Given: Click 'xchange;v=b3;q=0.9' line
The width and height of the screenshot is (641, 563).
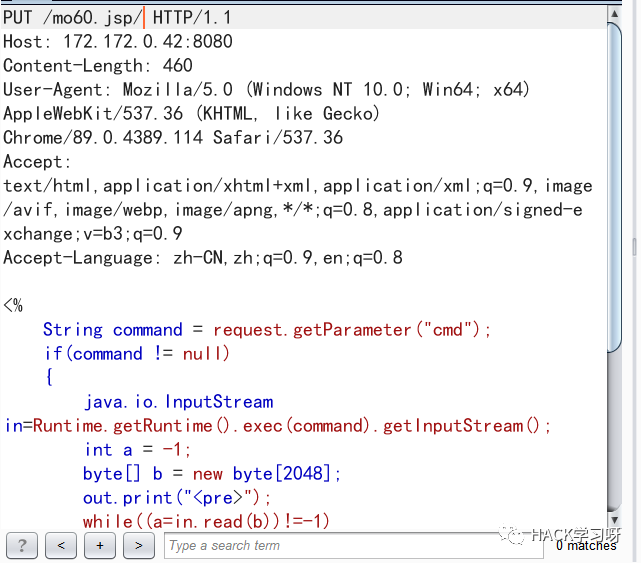Looking at the screenshot, I should (x=93, y=234).
